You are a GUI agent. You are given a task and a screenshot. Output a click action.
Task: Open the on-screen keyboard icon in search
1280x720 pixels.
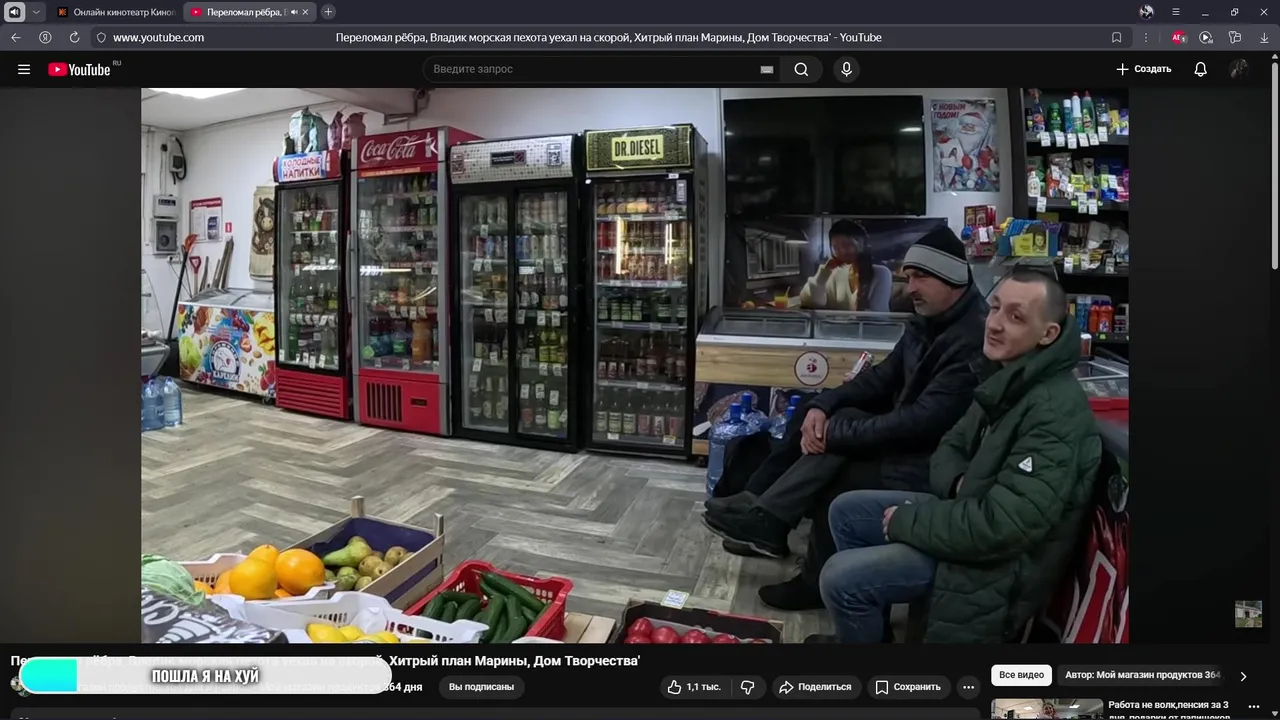tap(767, 69)
